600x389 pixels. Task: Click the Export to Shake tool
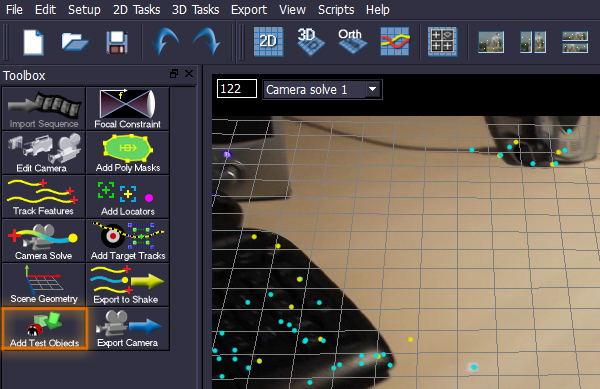click(x=127, y=284)
